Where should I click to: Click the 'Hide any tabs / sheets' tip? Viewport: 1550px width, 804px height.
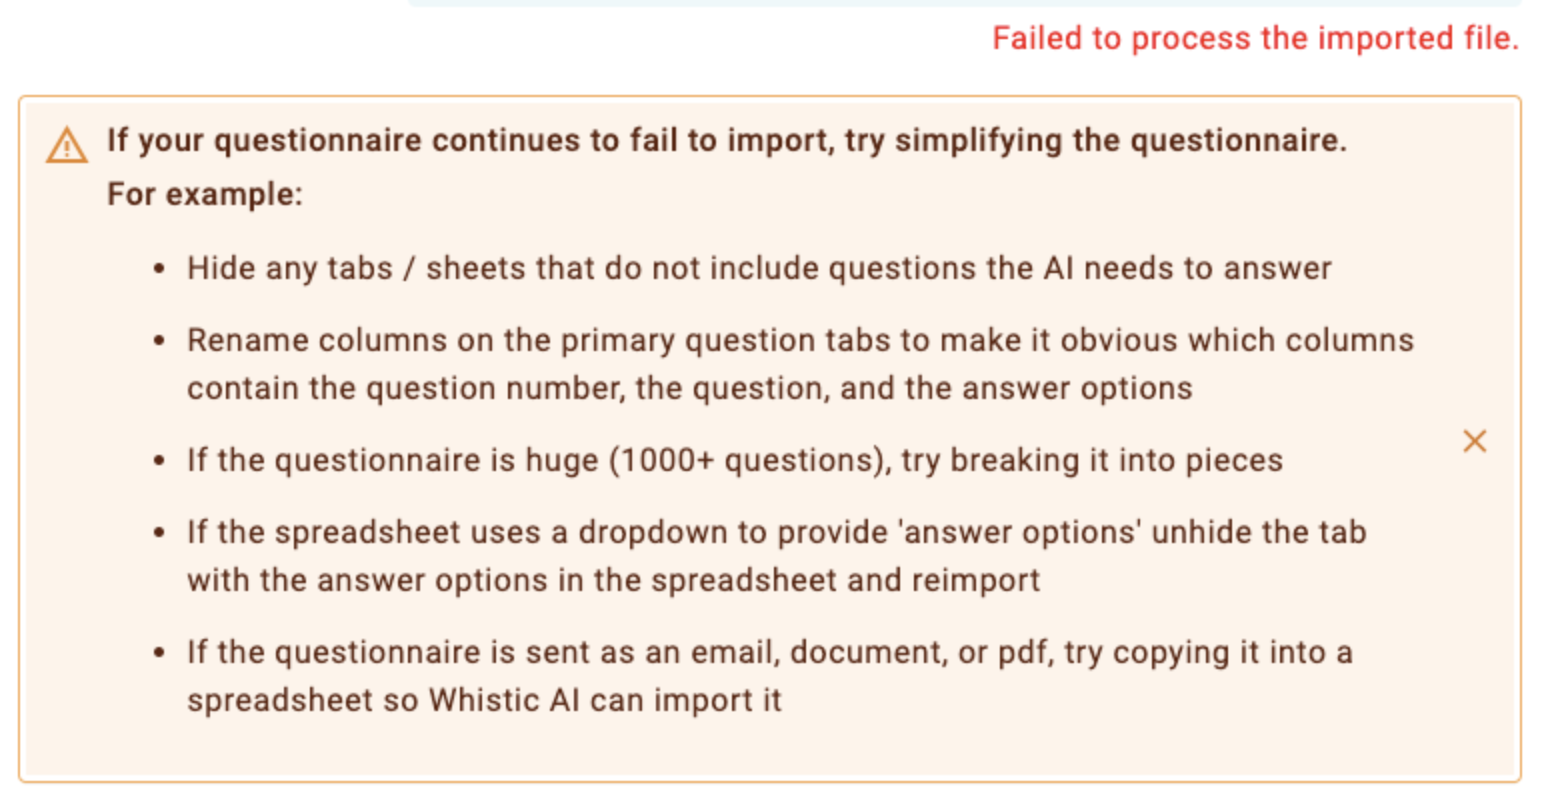tap(759, 268)
